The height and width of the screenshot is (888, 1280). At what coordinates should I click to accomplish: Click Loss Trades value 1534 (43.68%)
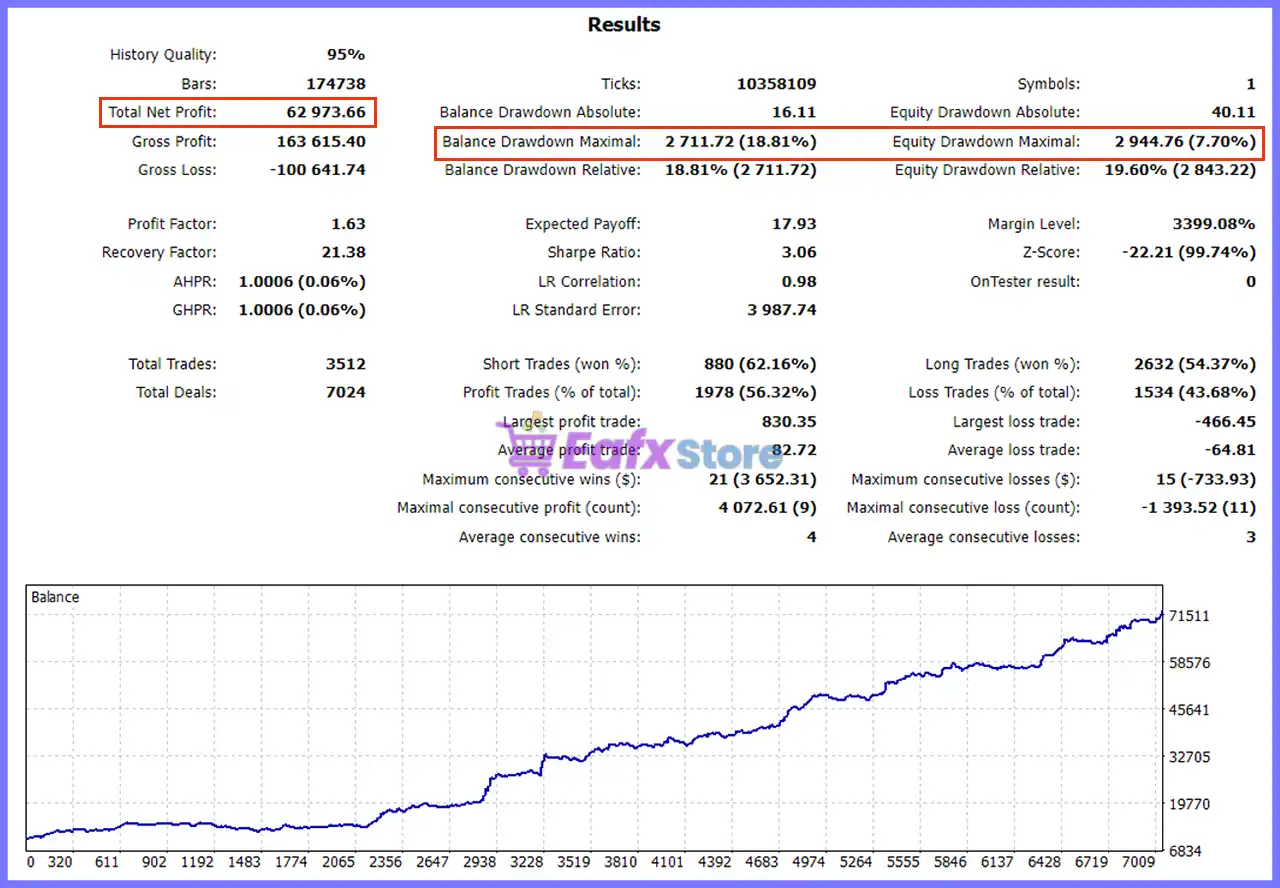pos(1195,392)
